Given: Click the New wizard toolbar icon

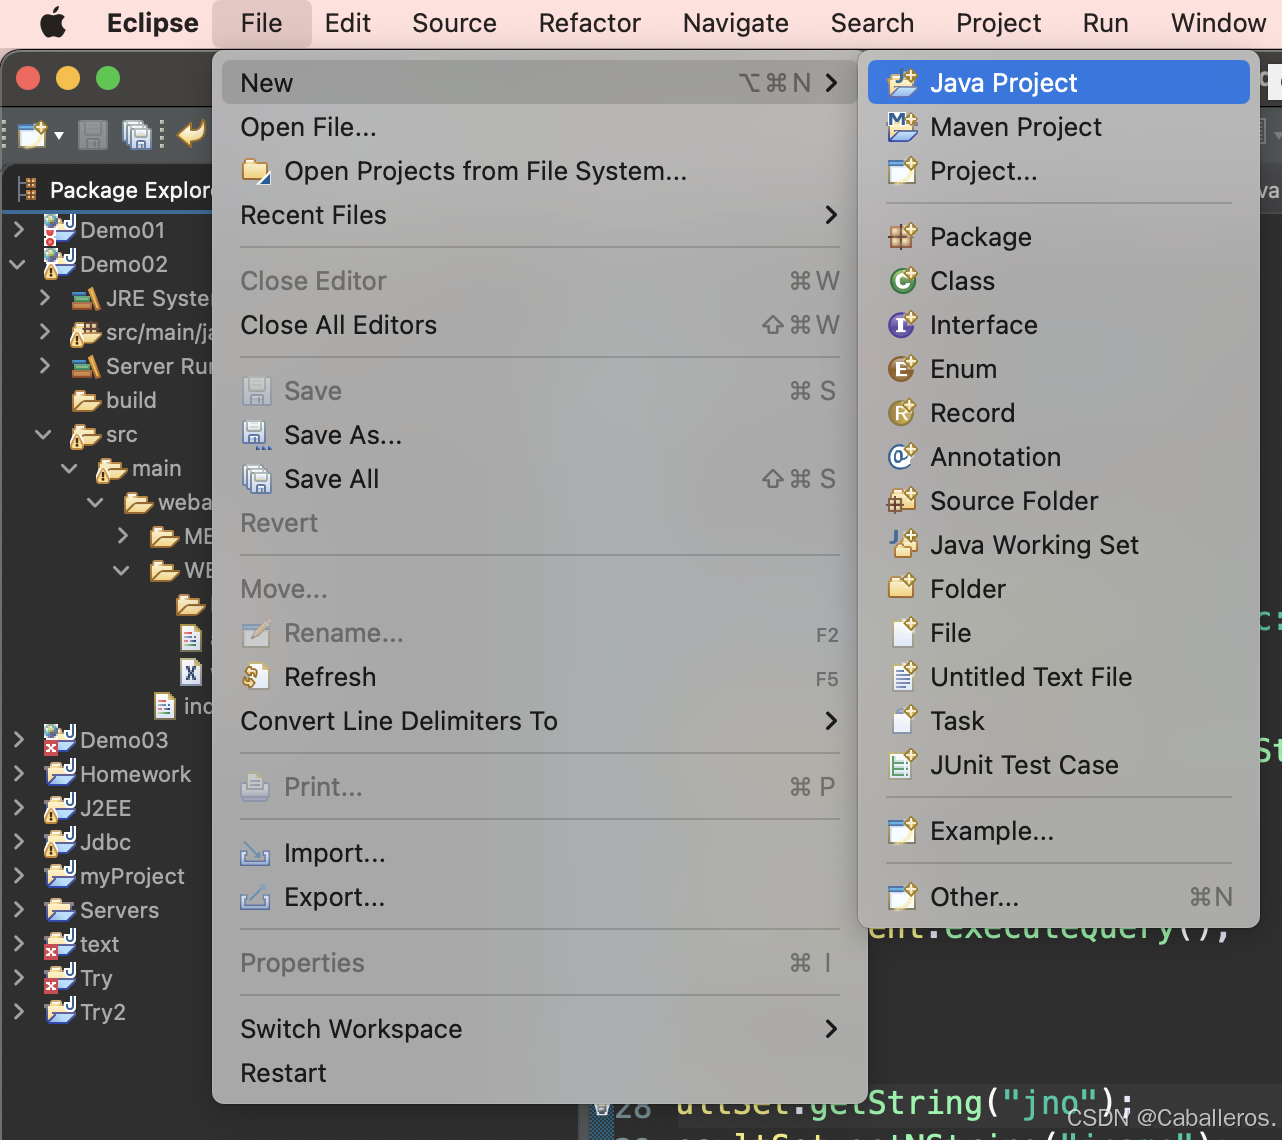Looking at the screenshot, I should [x=30, y=135].
